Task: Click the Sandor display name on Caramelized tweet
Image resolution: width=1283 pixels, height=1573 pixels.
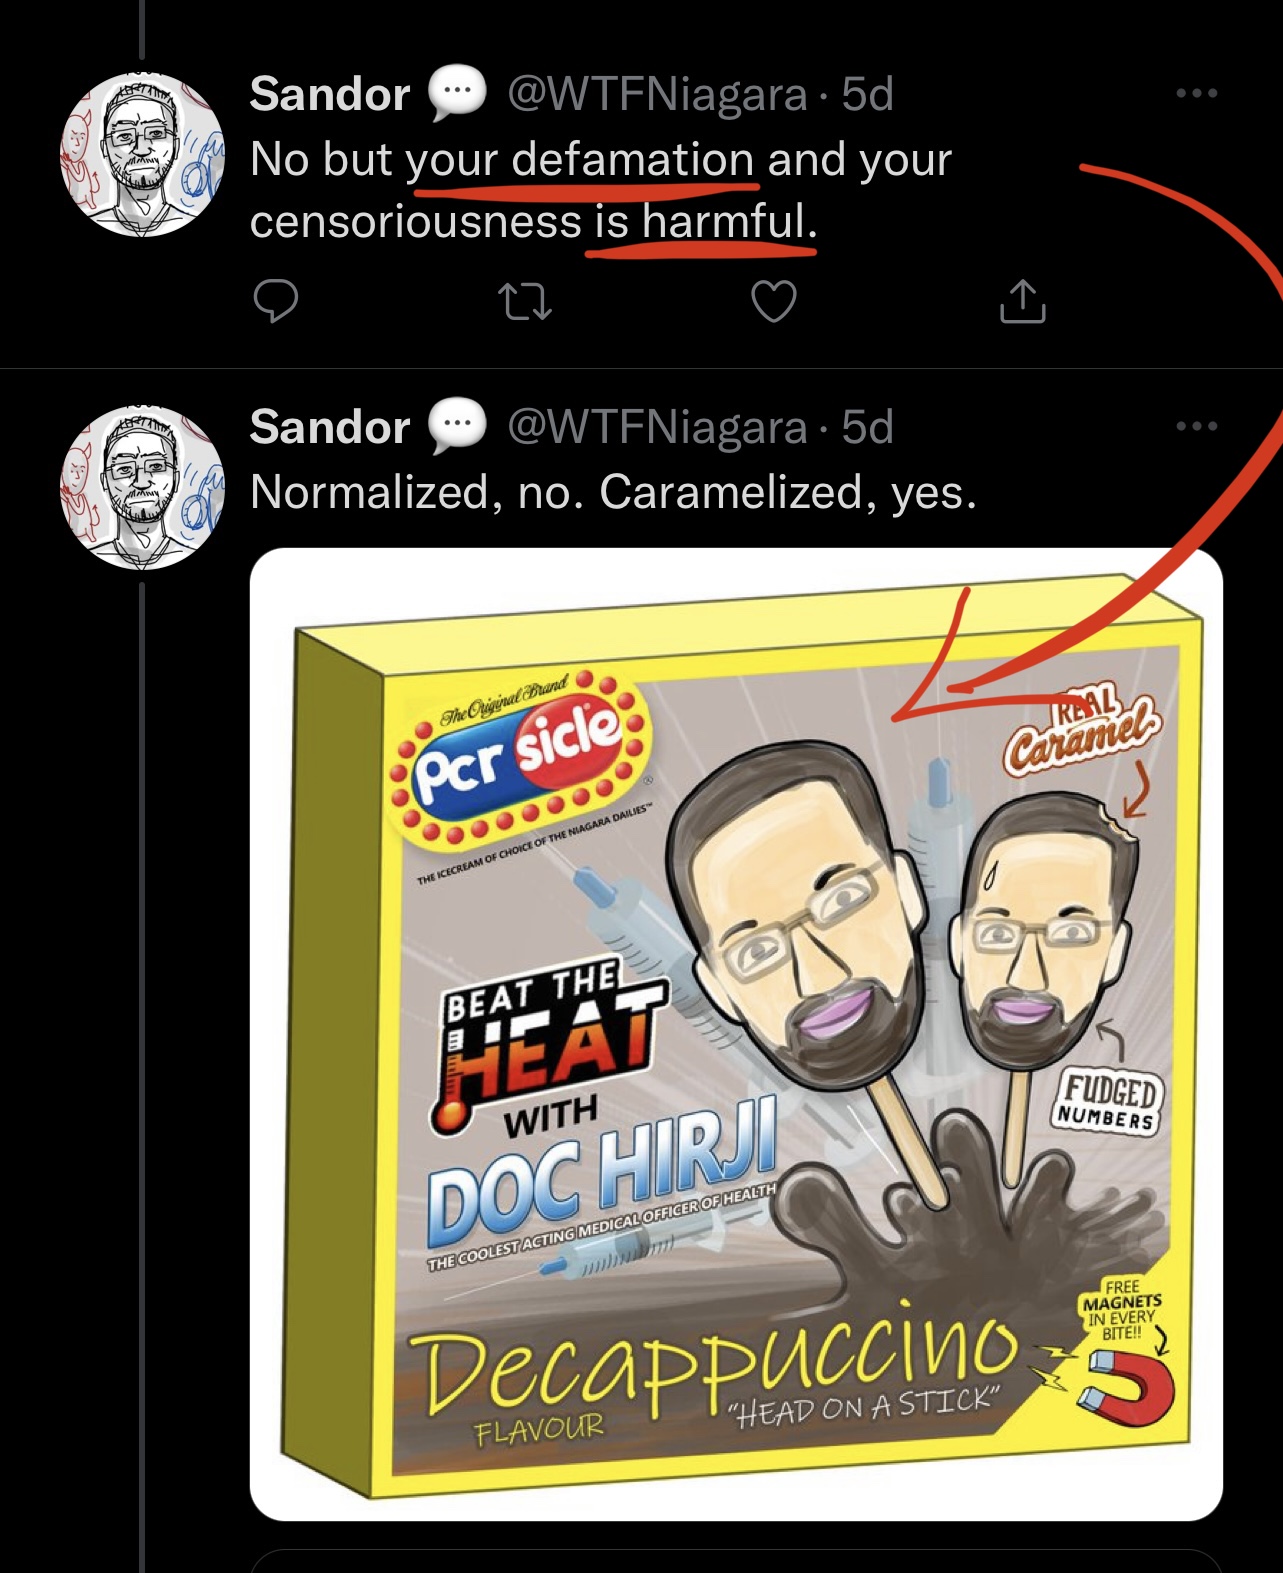Action: pyautogui.click(x=329, y=428)
